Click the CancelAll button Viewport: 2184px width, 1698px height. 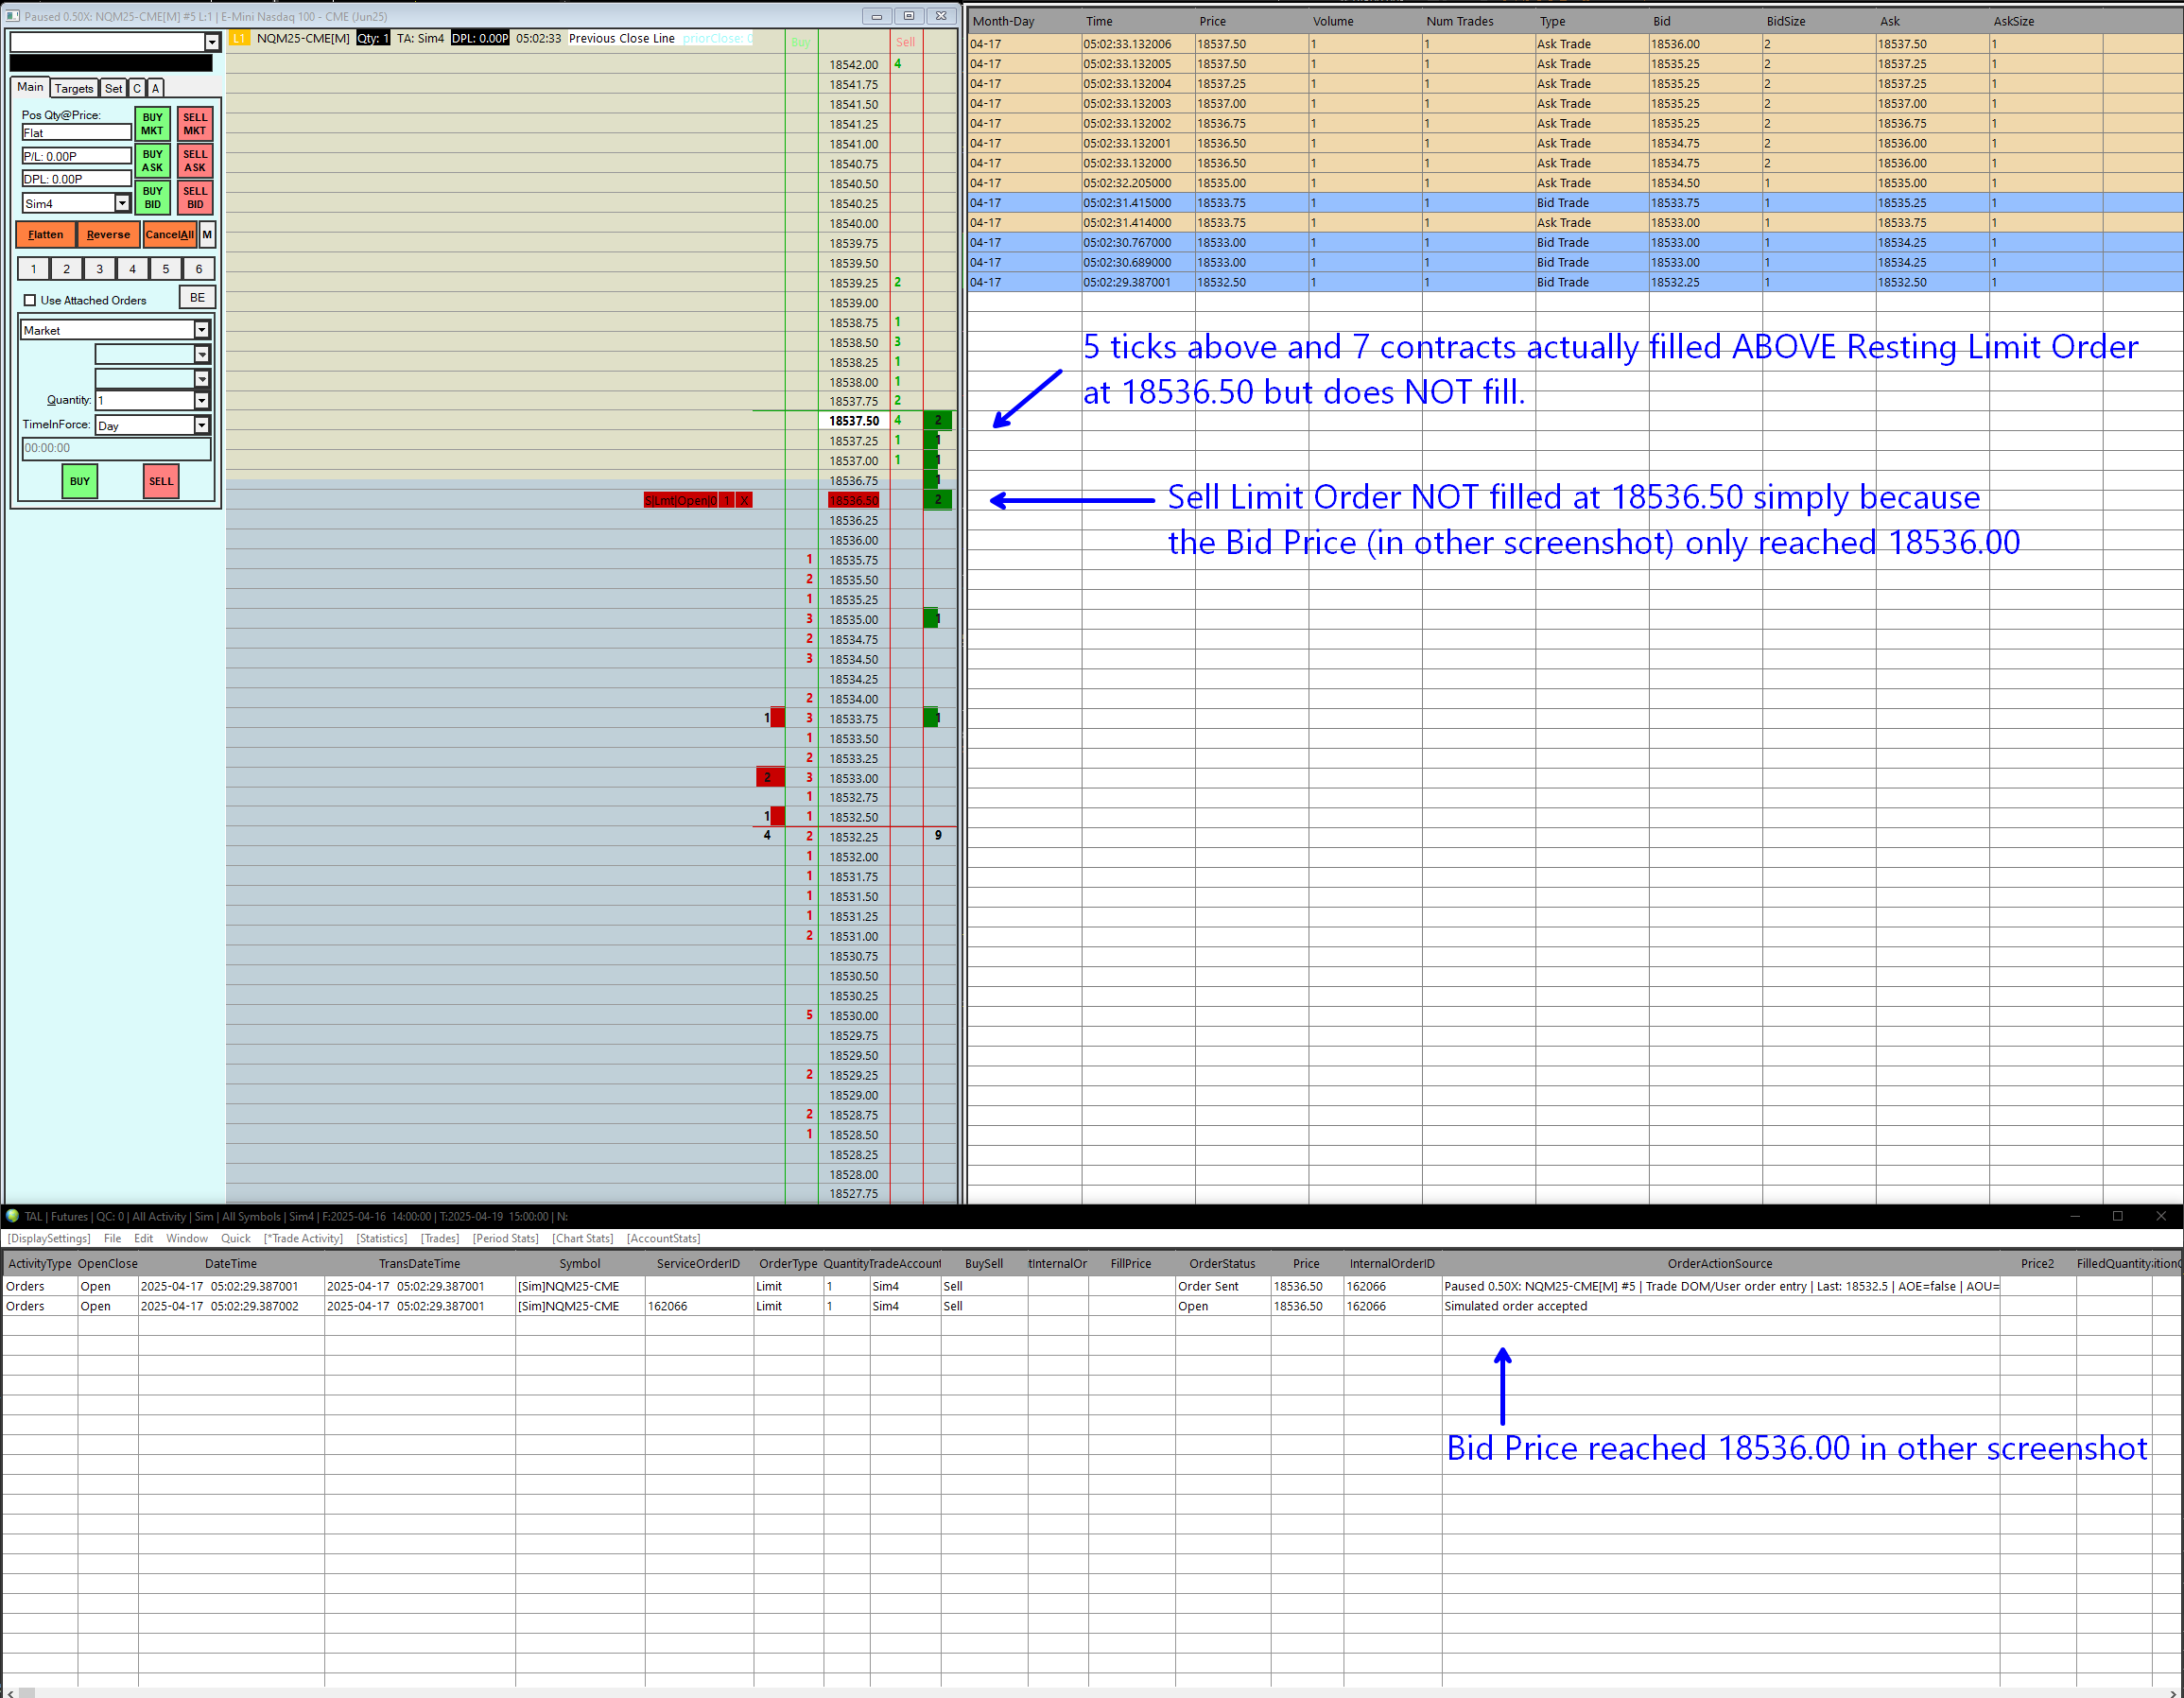coord(169,235)
